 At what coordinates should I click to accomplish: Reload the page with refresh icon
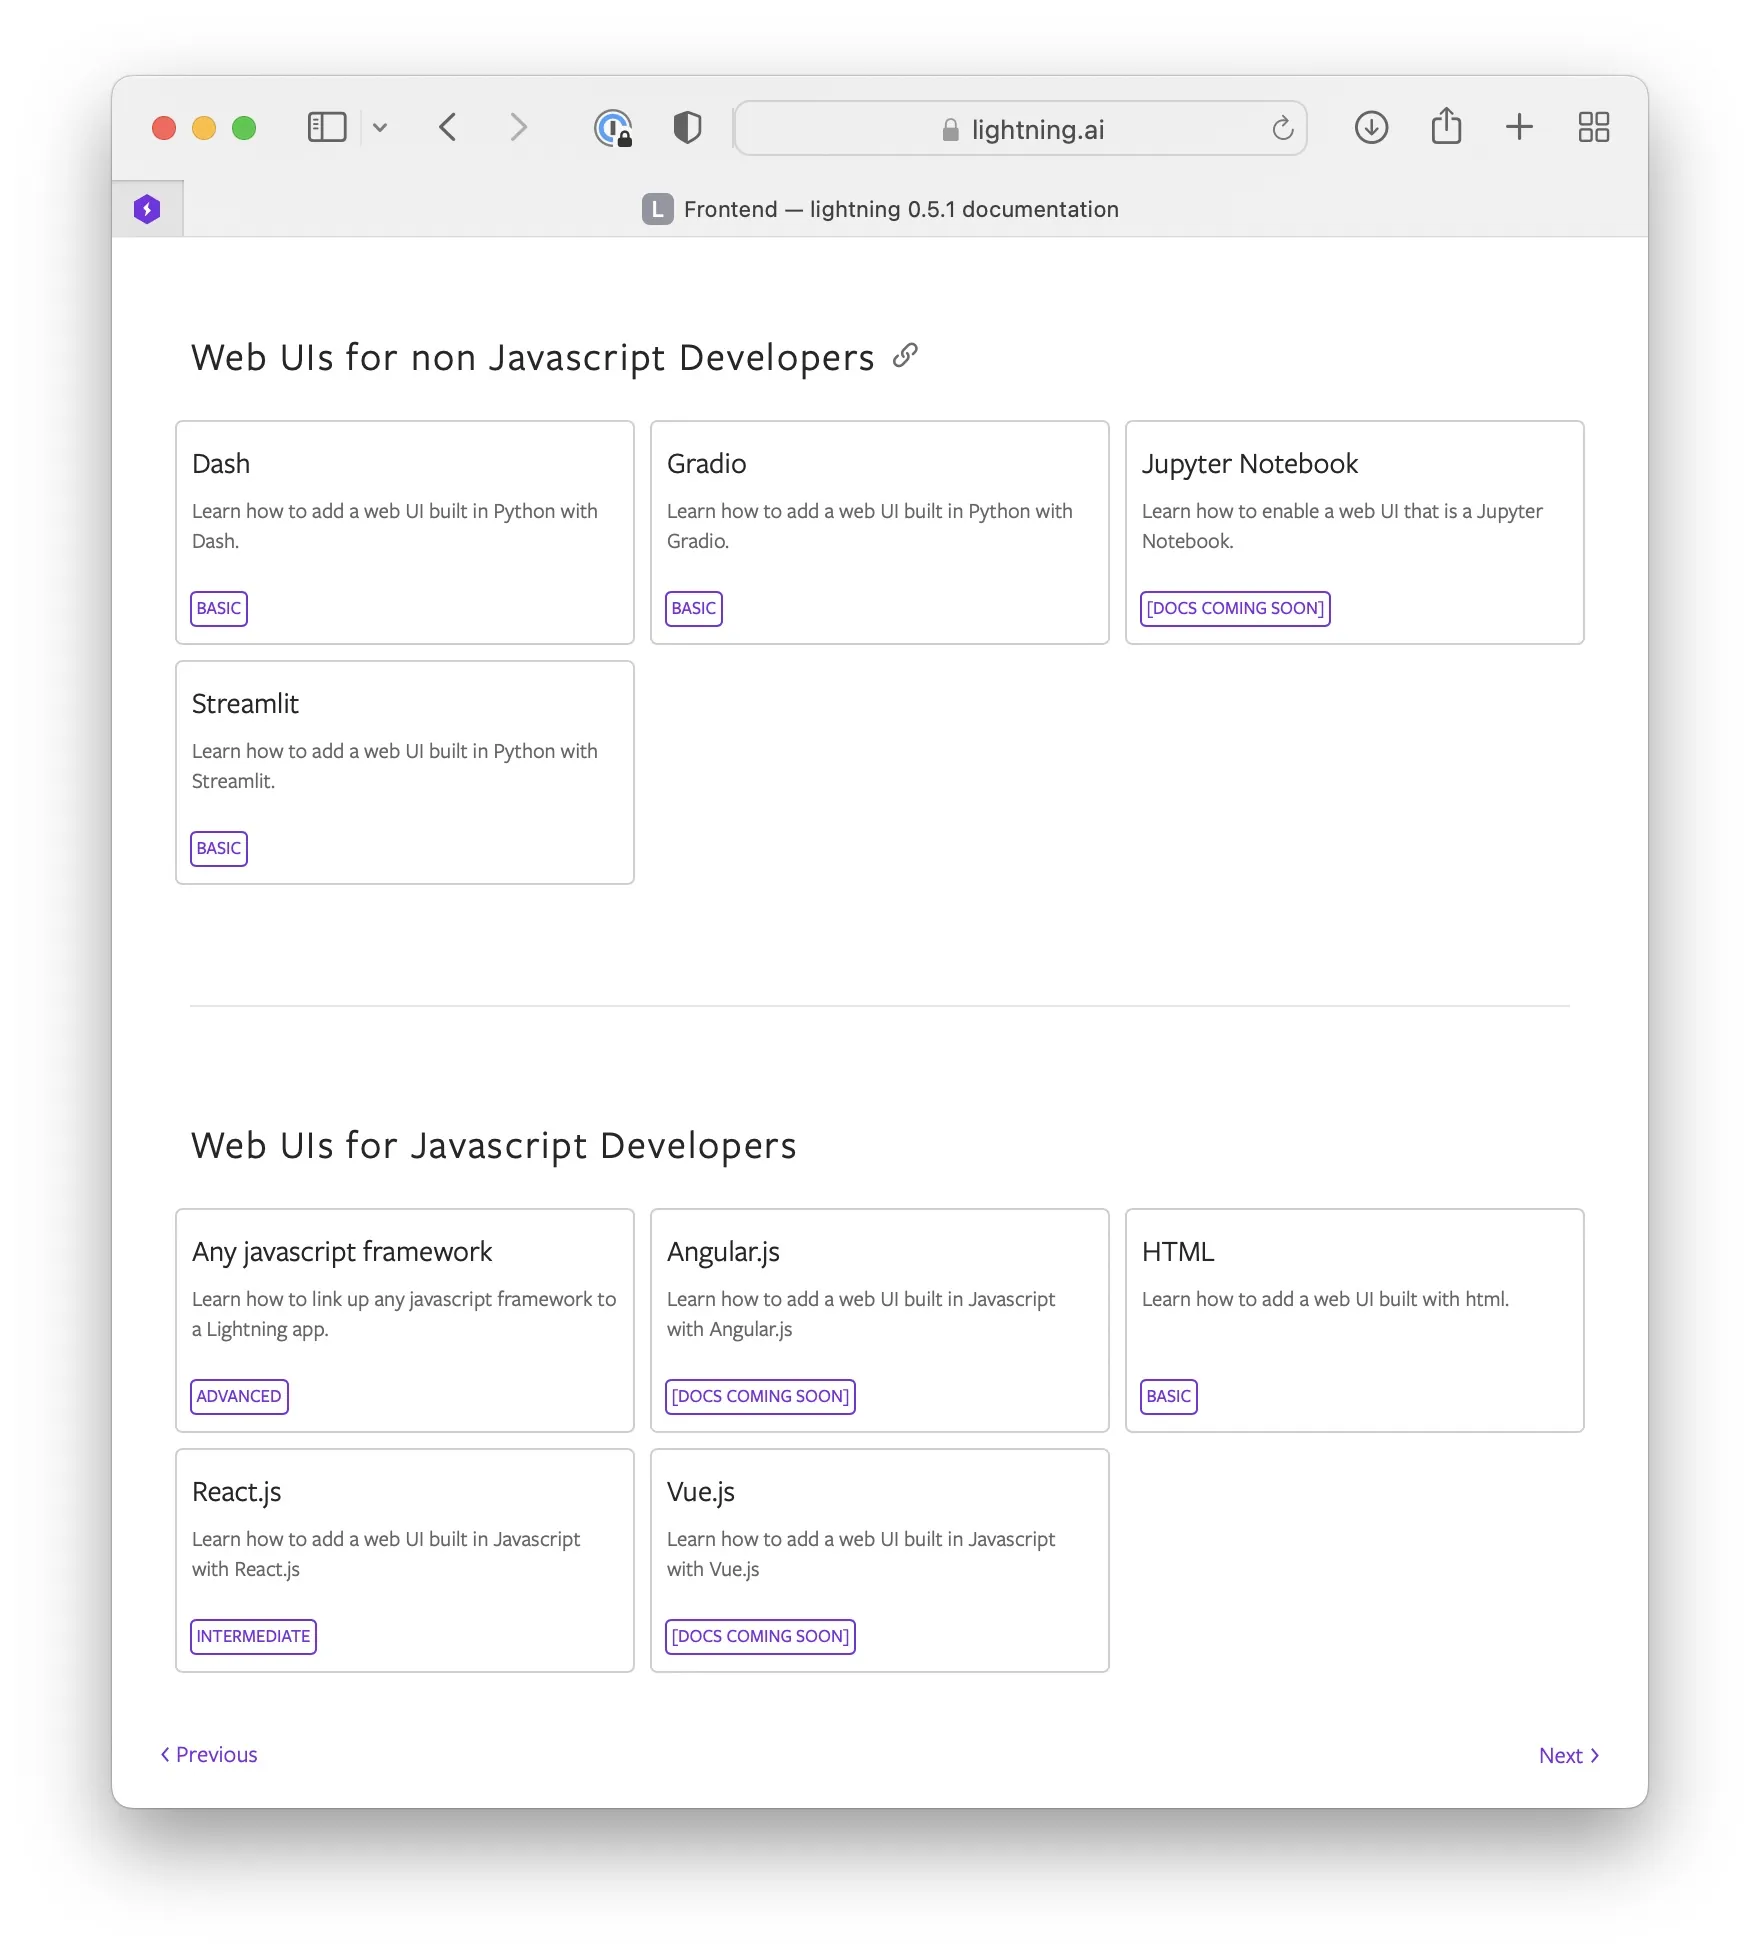(1283, 128)
